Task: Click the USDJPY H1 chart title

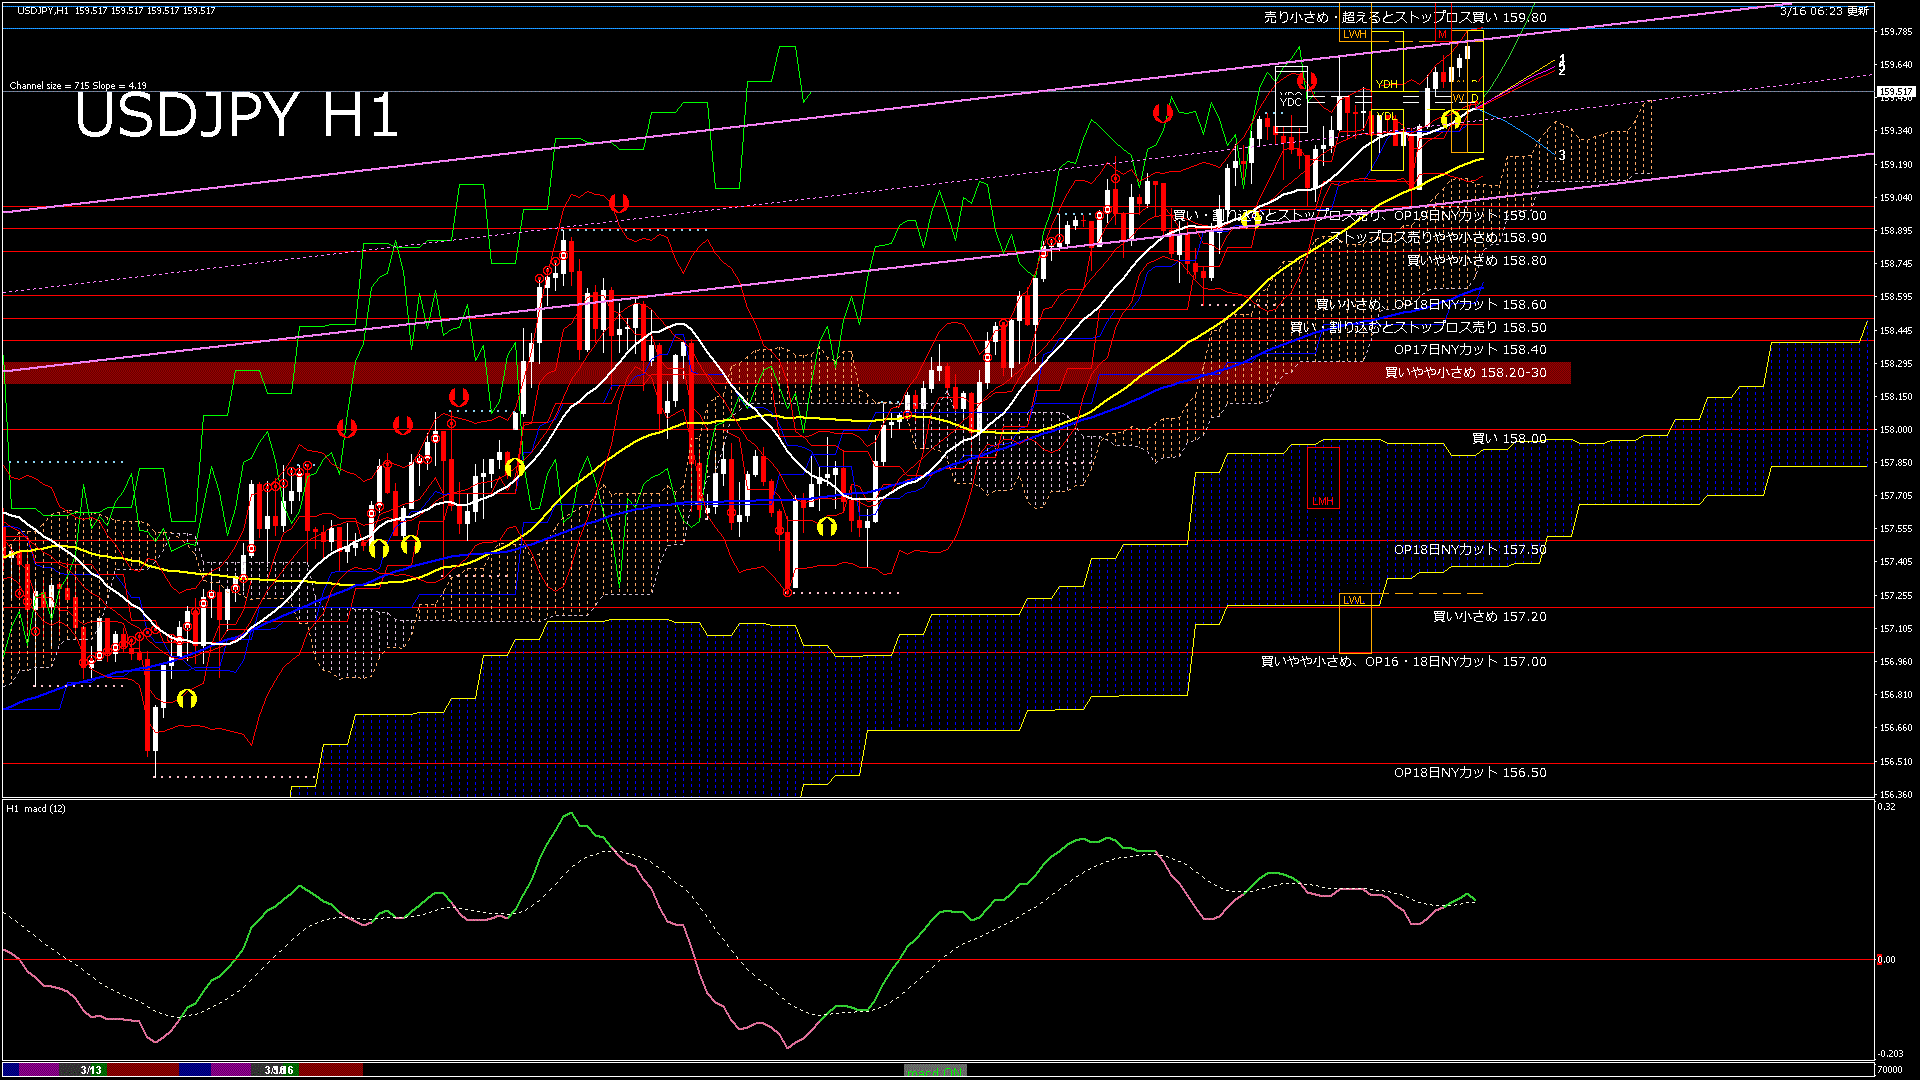Action: tap(236, 116)
